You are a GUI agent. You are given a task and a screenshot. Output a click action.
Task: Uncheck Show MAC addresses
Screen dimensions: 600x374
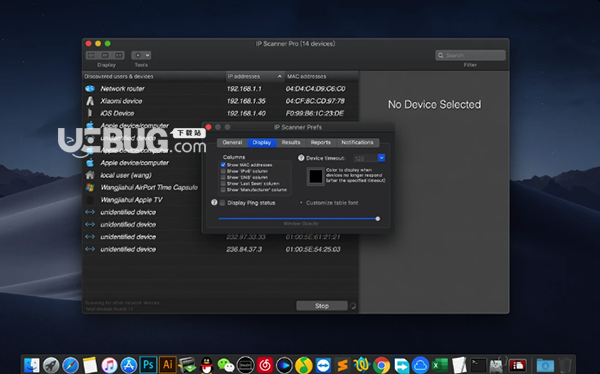click(223, 165)
